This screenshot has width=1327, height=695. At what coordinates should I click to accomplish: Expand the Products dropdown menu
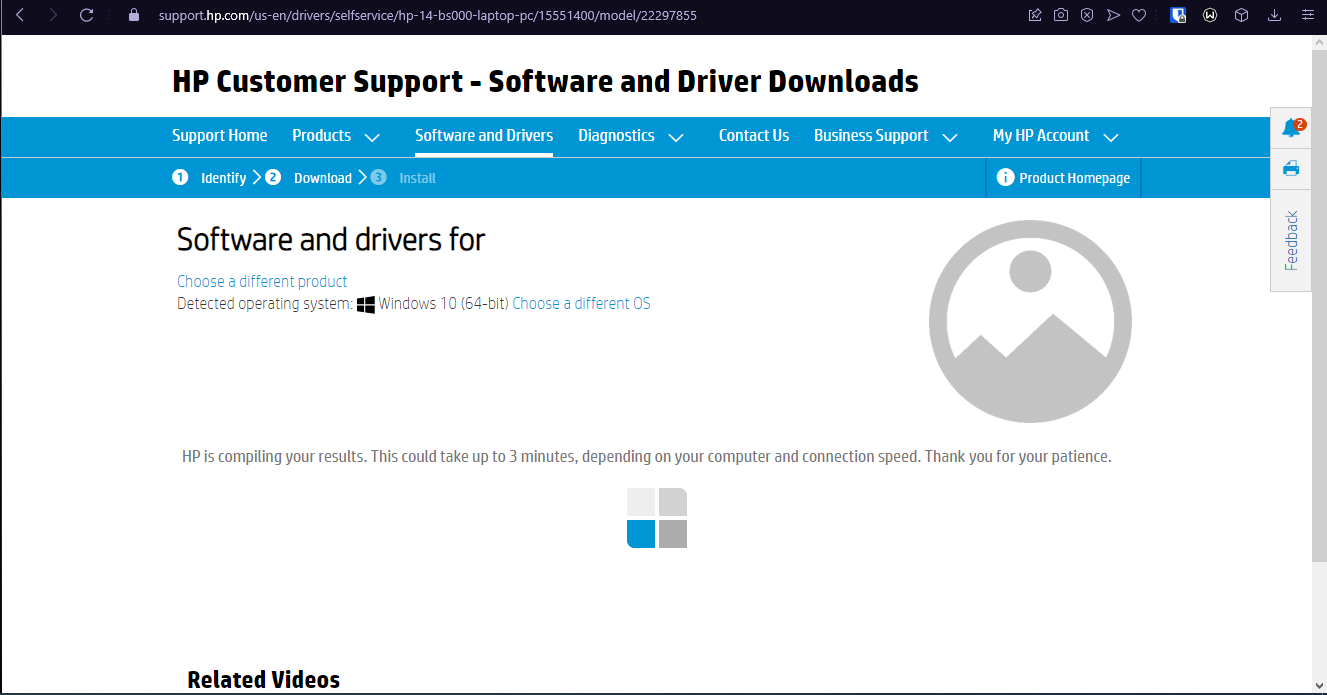click(x=335, y=136)
